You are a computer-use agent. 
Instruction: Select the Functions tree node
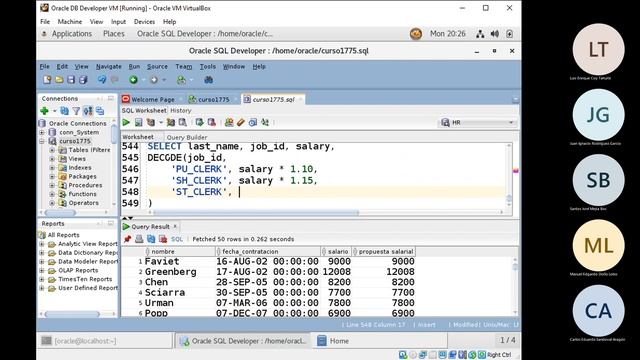pos(82,194)
